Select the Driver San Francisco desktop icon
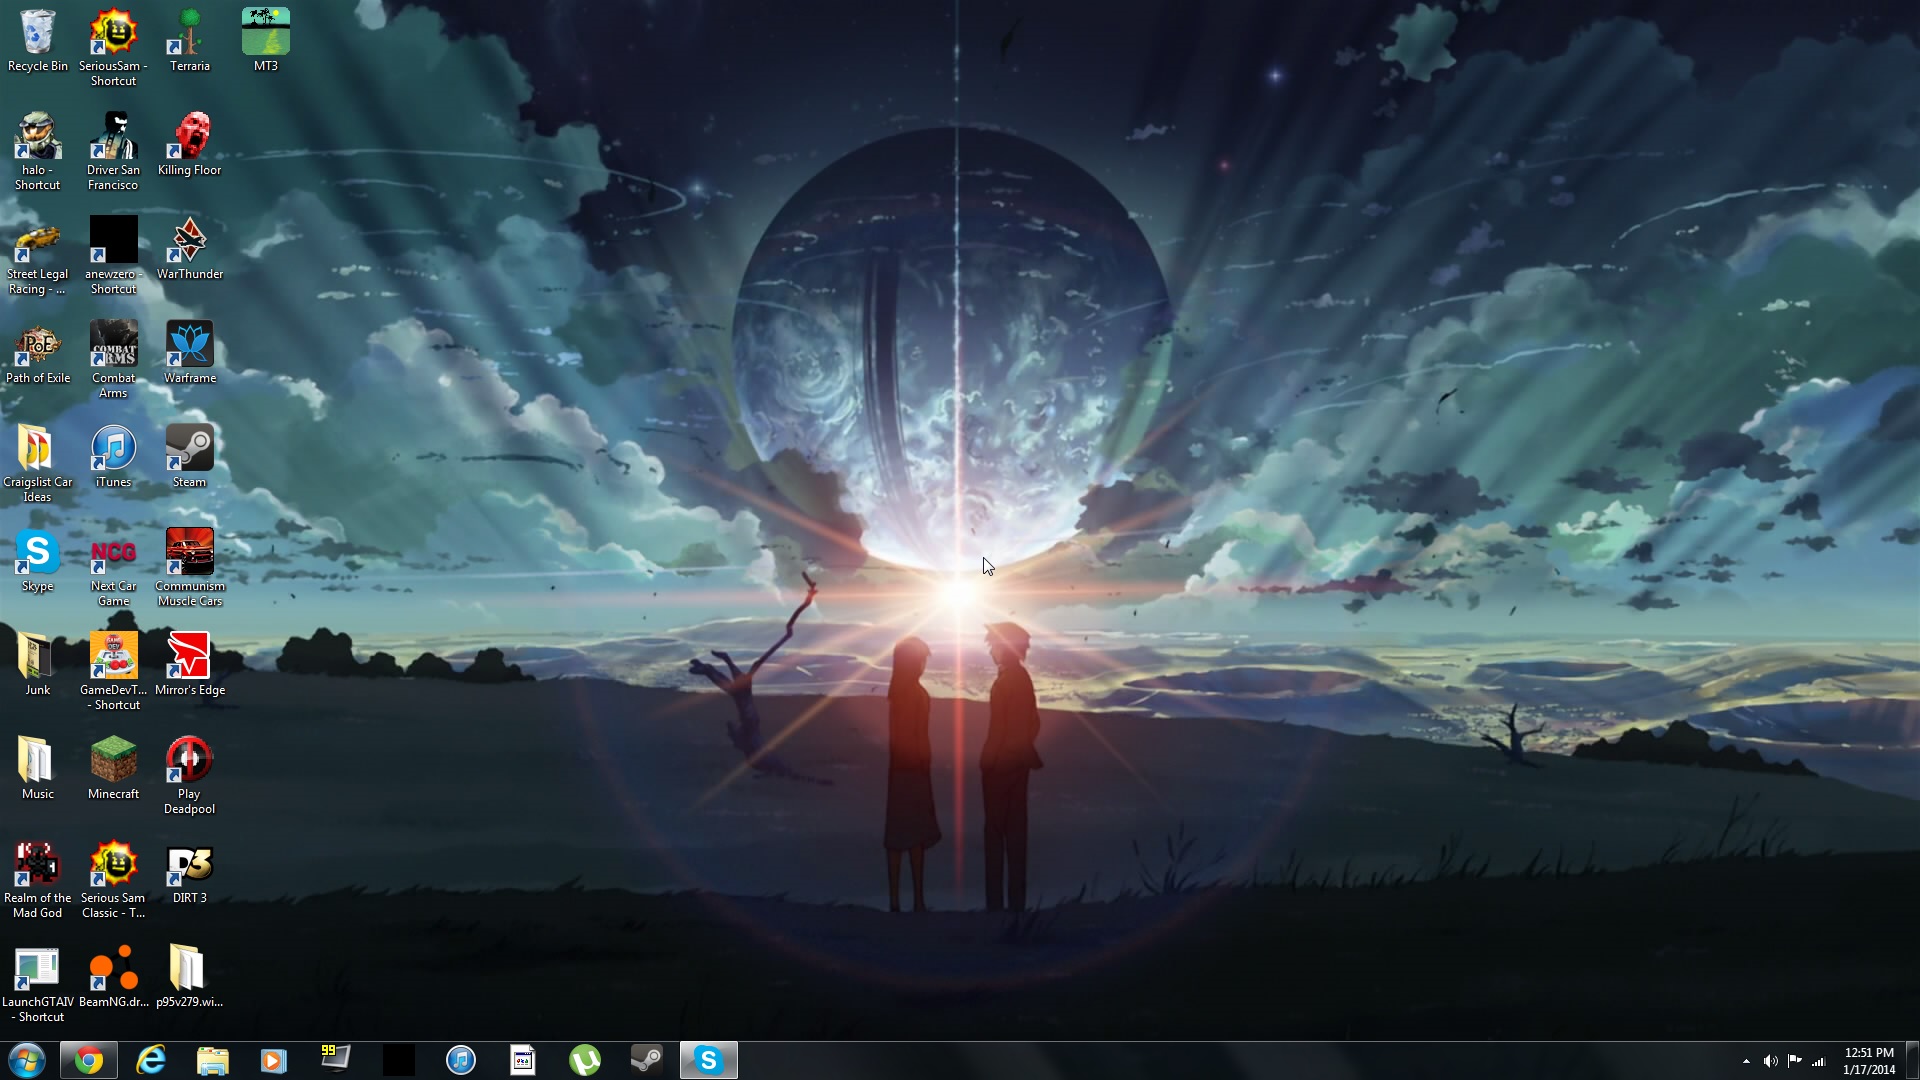The height and width of the screenshot is (1080, 1920). coord(113,152)
